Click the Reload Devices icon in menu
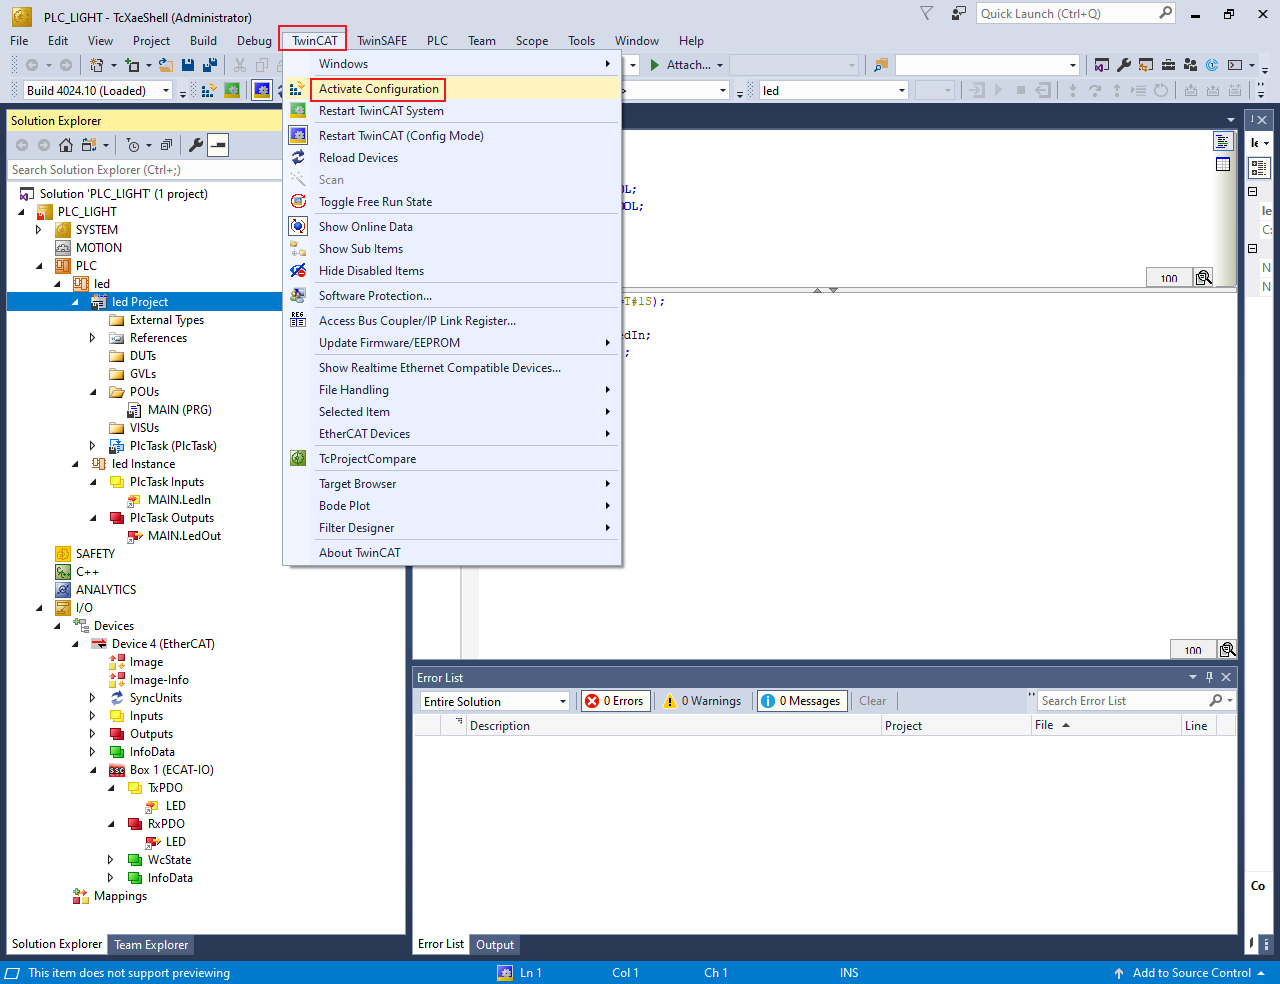This screenshot has height=984, width=1280. point(298,158)
